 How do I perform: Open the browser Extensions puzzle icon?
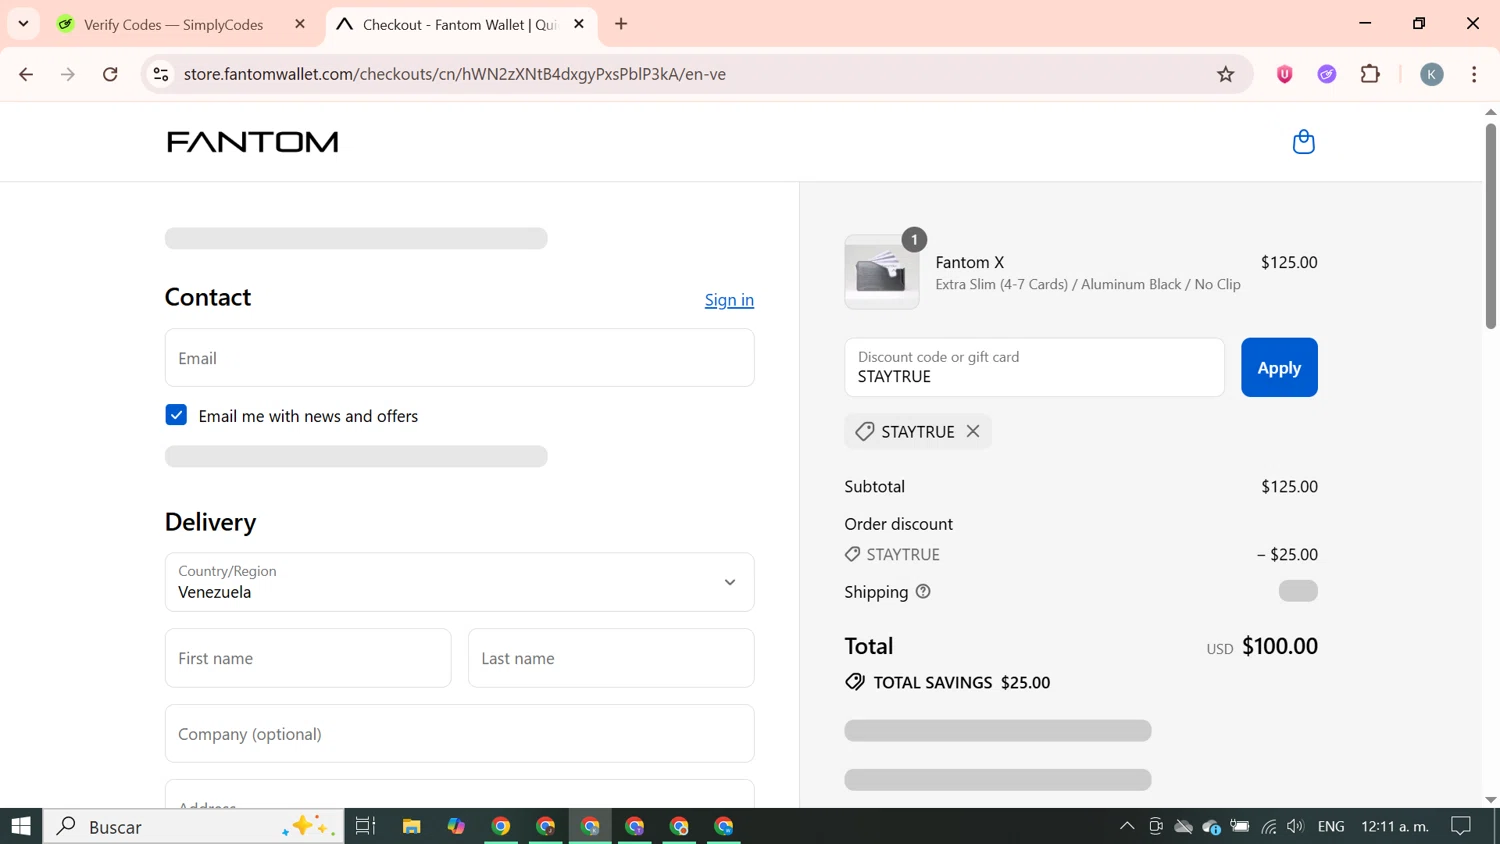pos(1370,74)
